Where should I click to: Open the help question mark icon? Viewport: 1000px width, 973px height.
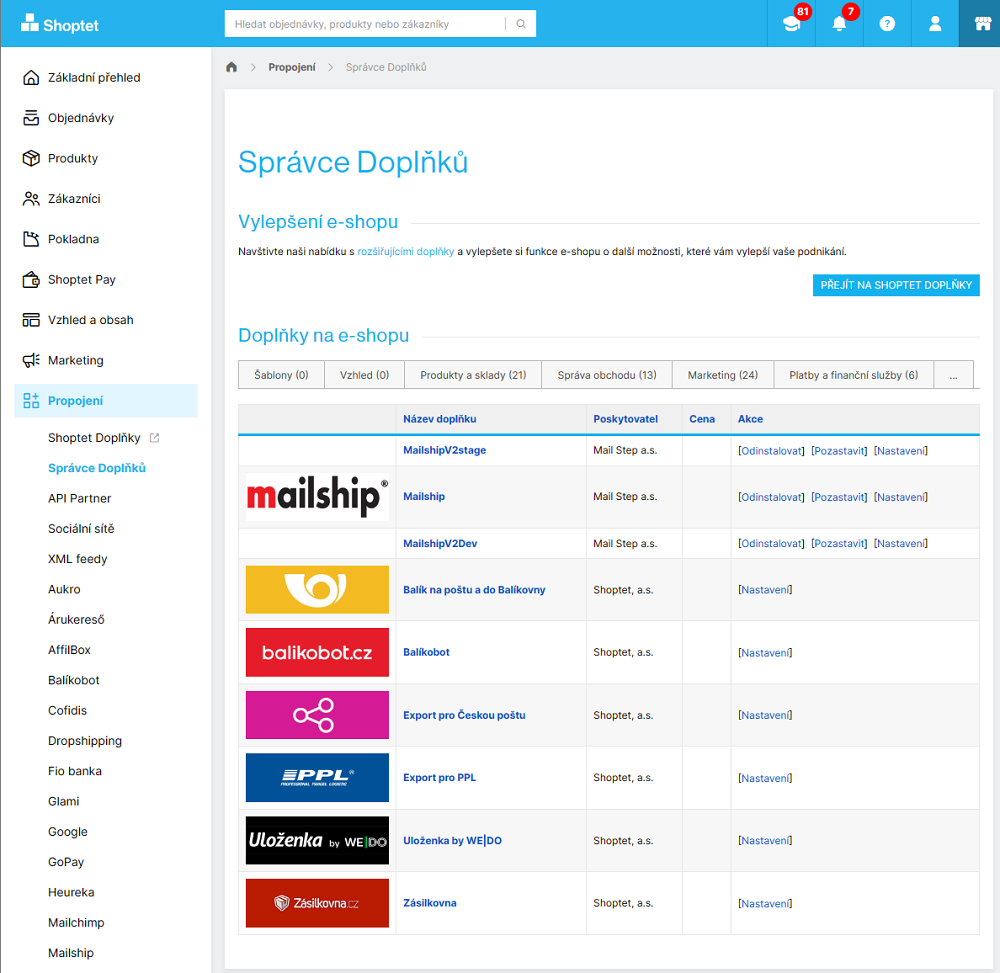887,24
